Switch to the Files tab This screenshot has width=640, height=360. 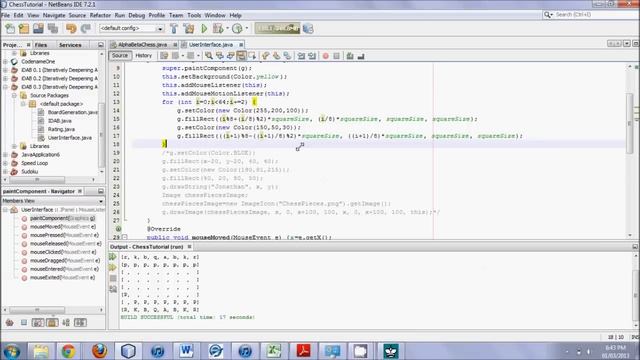click(x=41, y=45)
